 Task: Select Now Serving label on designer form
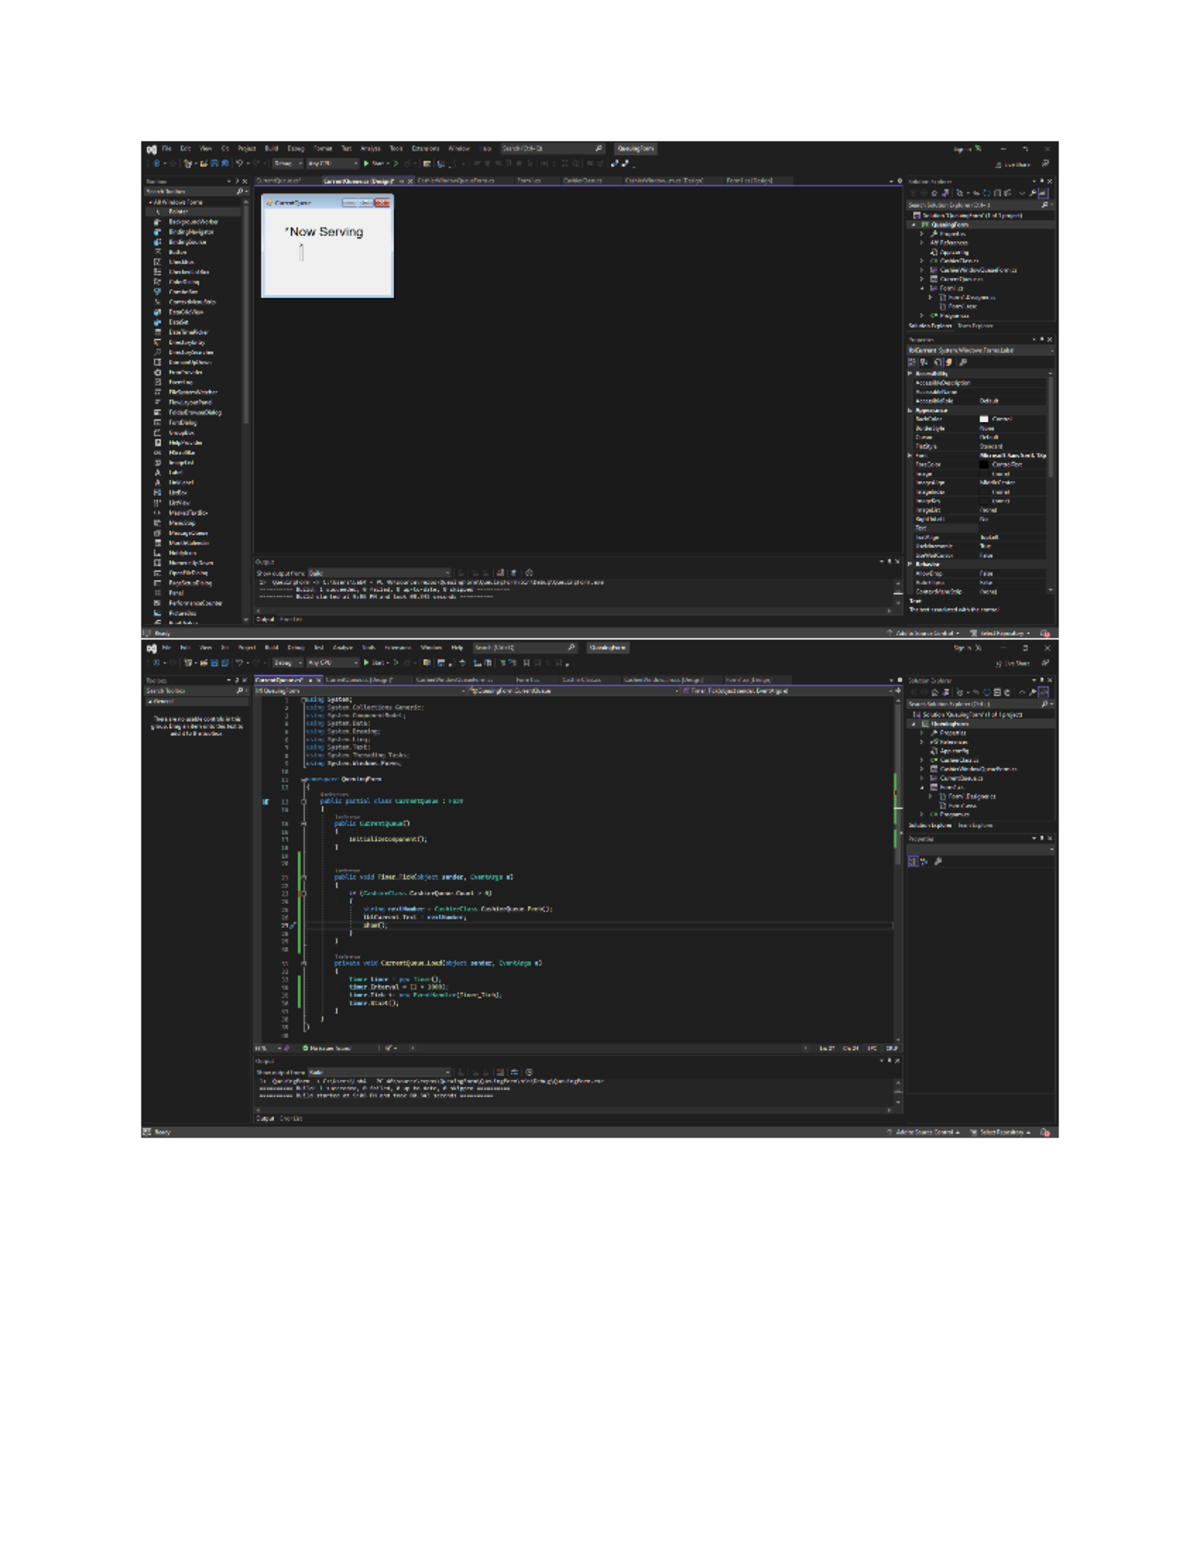(x=324, y=232)
